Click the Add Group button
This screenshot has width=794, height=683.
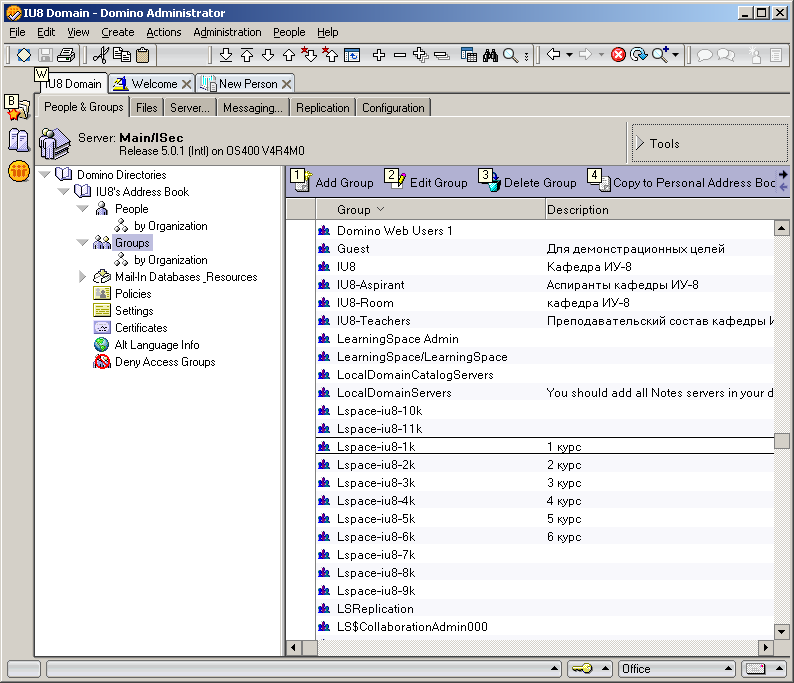pyautogui.click(x=332, y=182)
